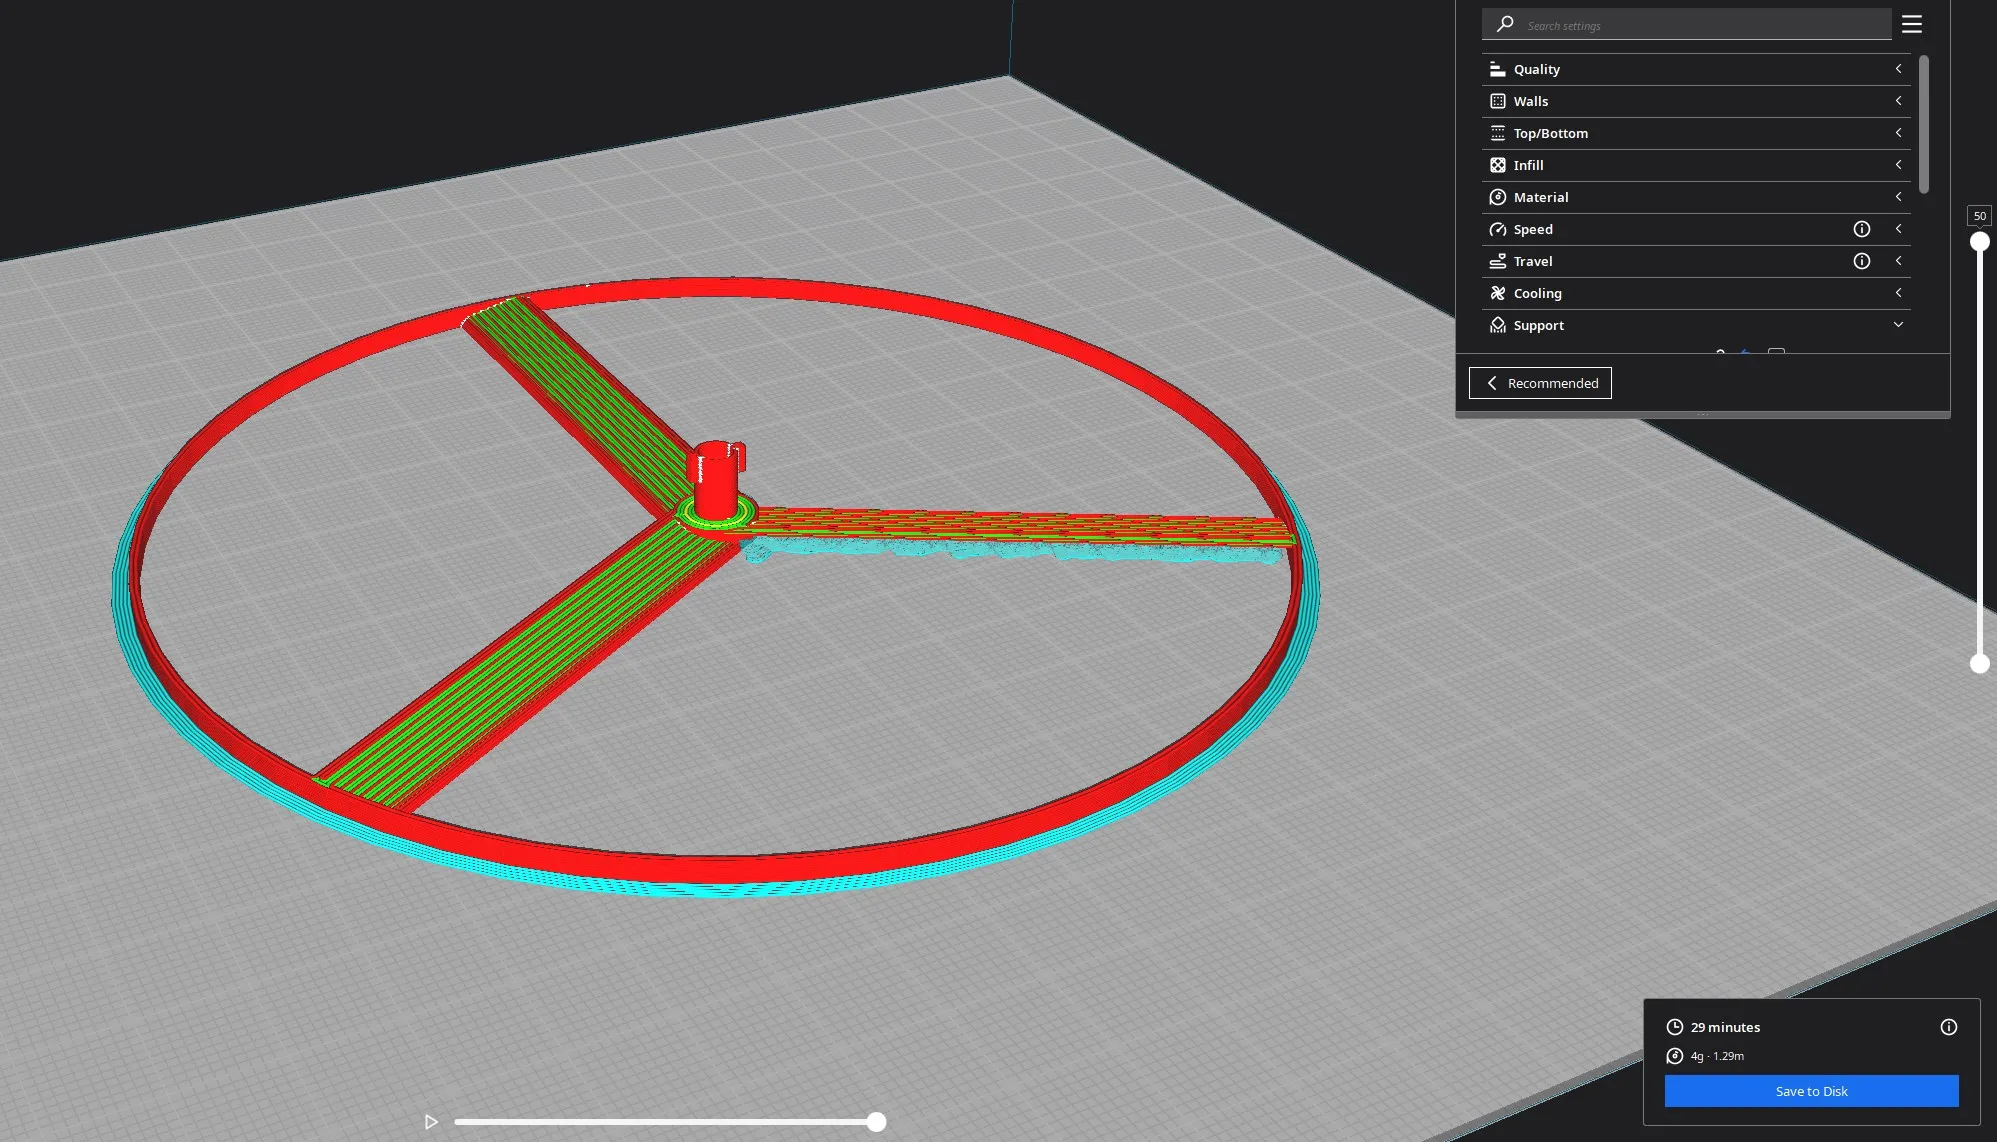Open the Travel settings category
Screen dimensions: 1997x1142
(x=1533, y=261)
